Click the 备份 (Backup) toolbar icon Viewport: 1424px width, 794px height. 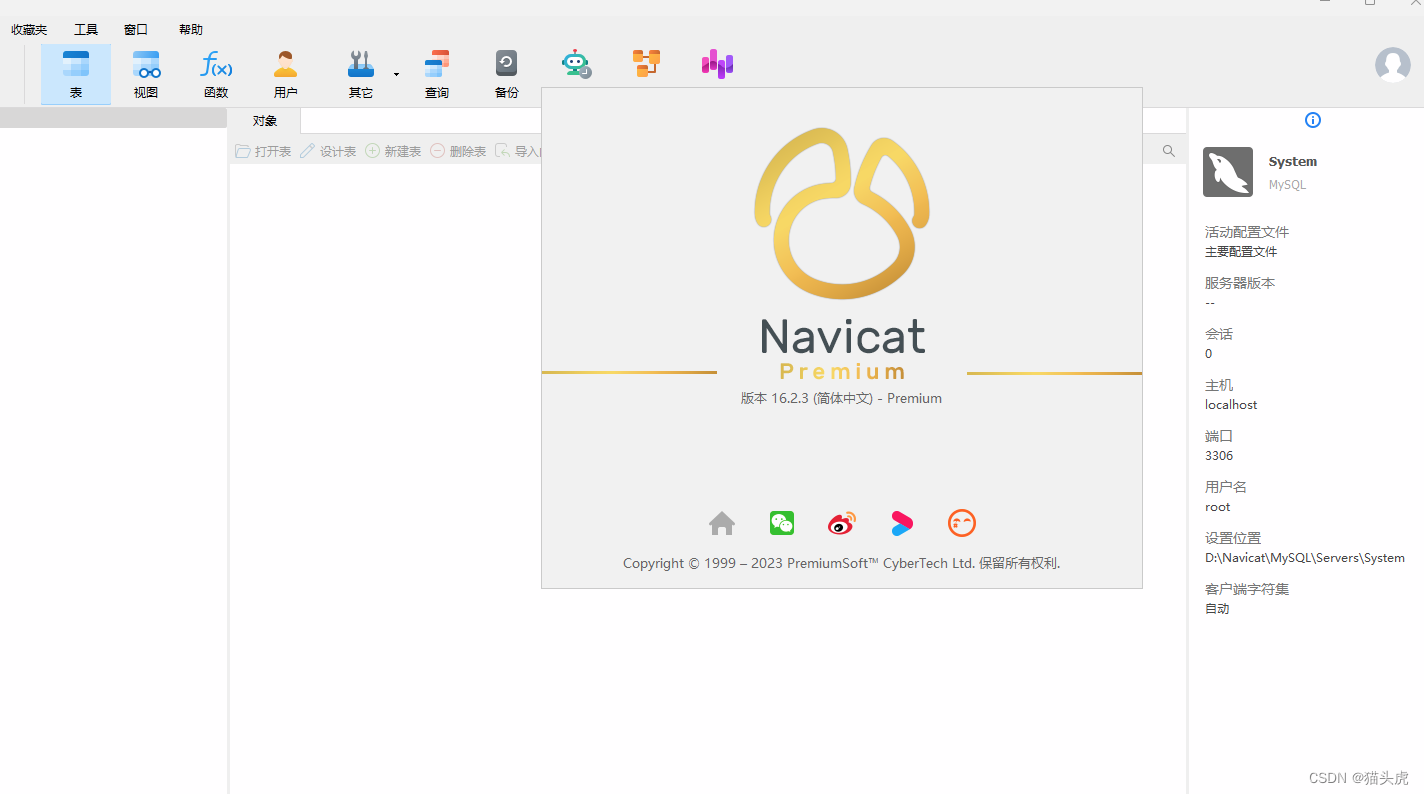506,73
